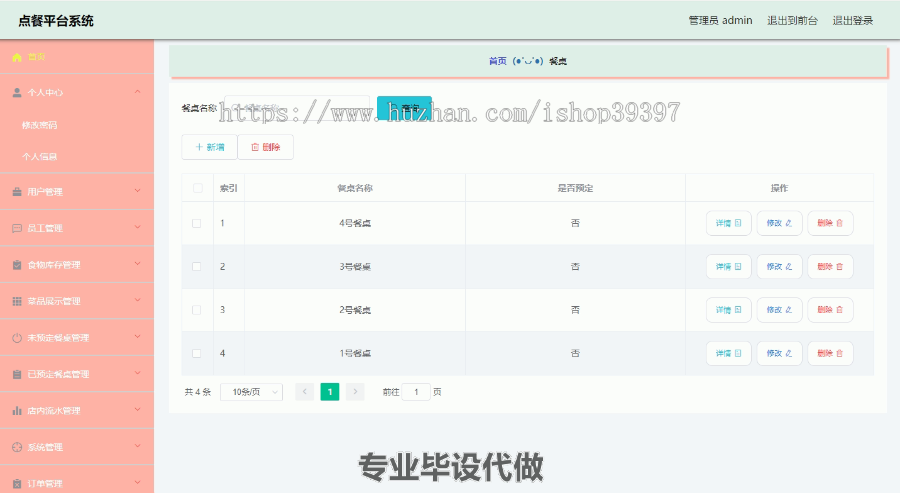Click the home icon in sidebar

[x=17, y=57]
